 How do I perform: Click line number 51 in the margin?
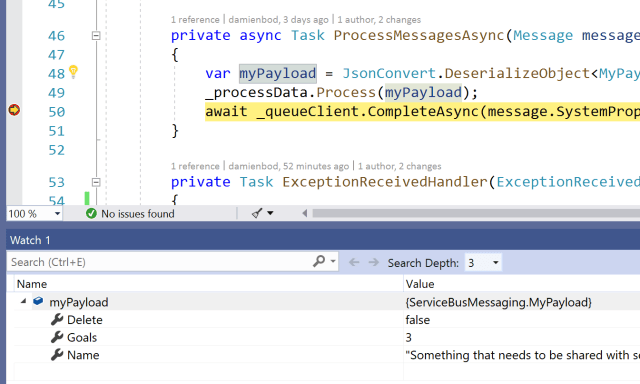pos(56,131)
